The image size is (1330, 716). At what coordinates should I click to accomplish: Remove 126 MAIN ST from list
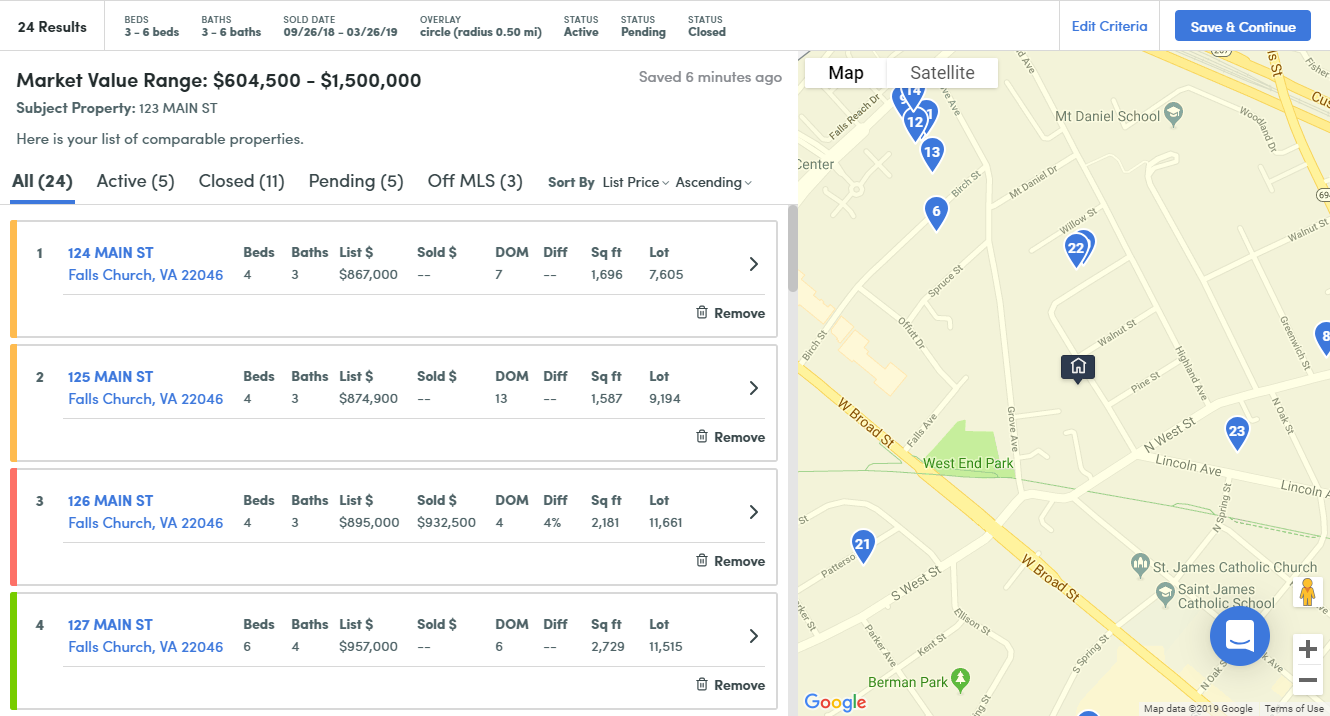point(730,561)
